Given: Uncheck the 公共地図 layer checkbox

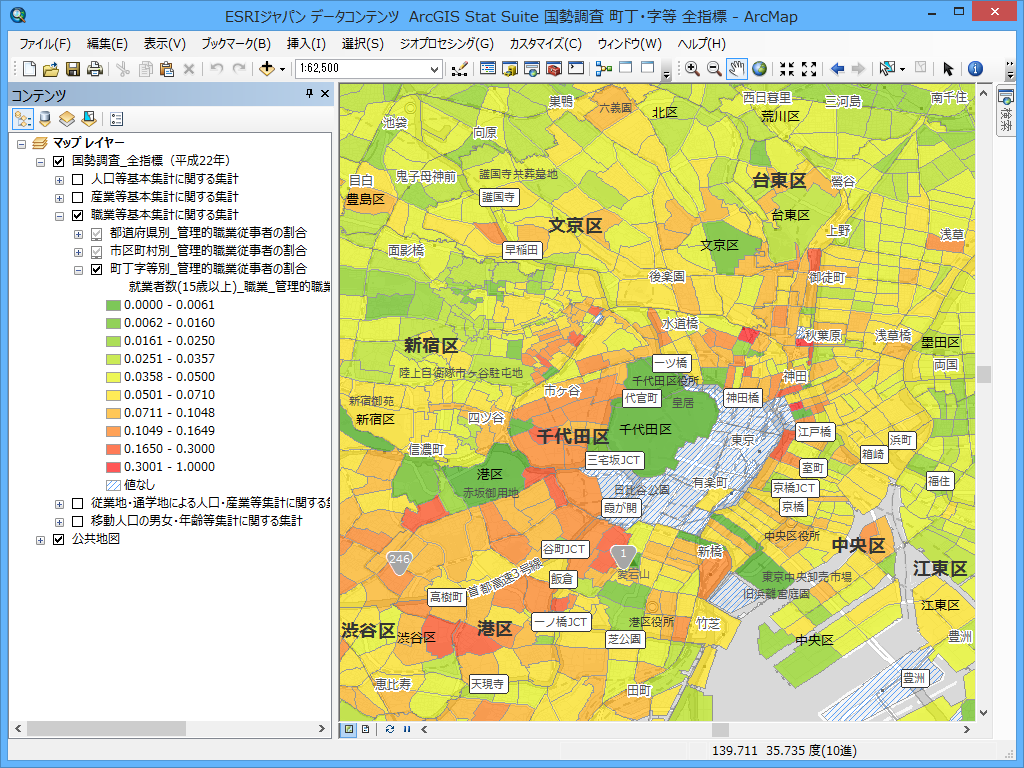Looking at the screenshot, I should point(58,539).
